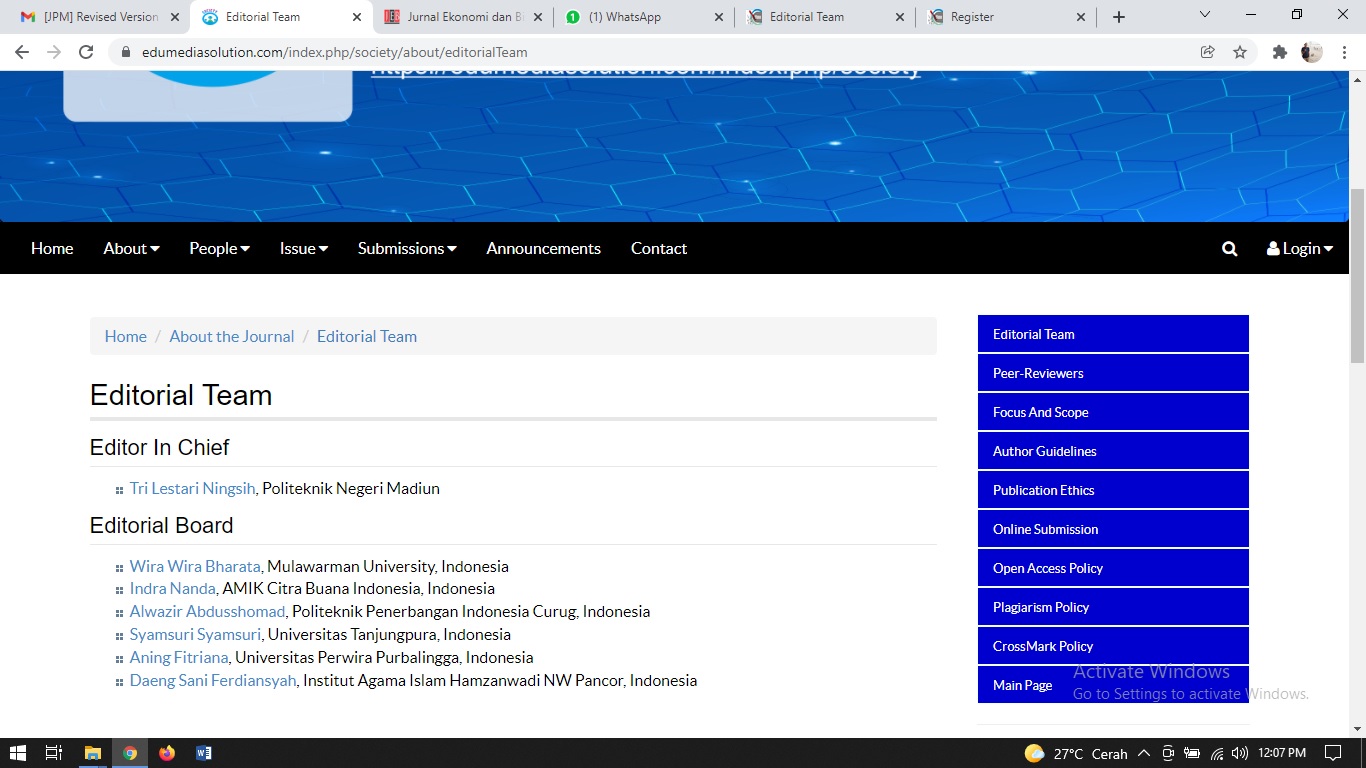
Task: Bookmark this page with the star icon
Action: [1240, 52]
